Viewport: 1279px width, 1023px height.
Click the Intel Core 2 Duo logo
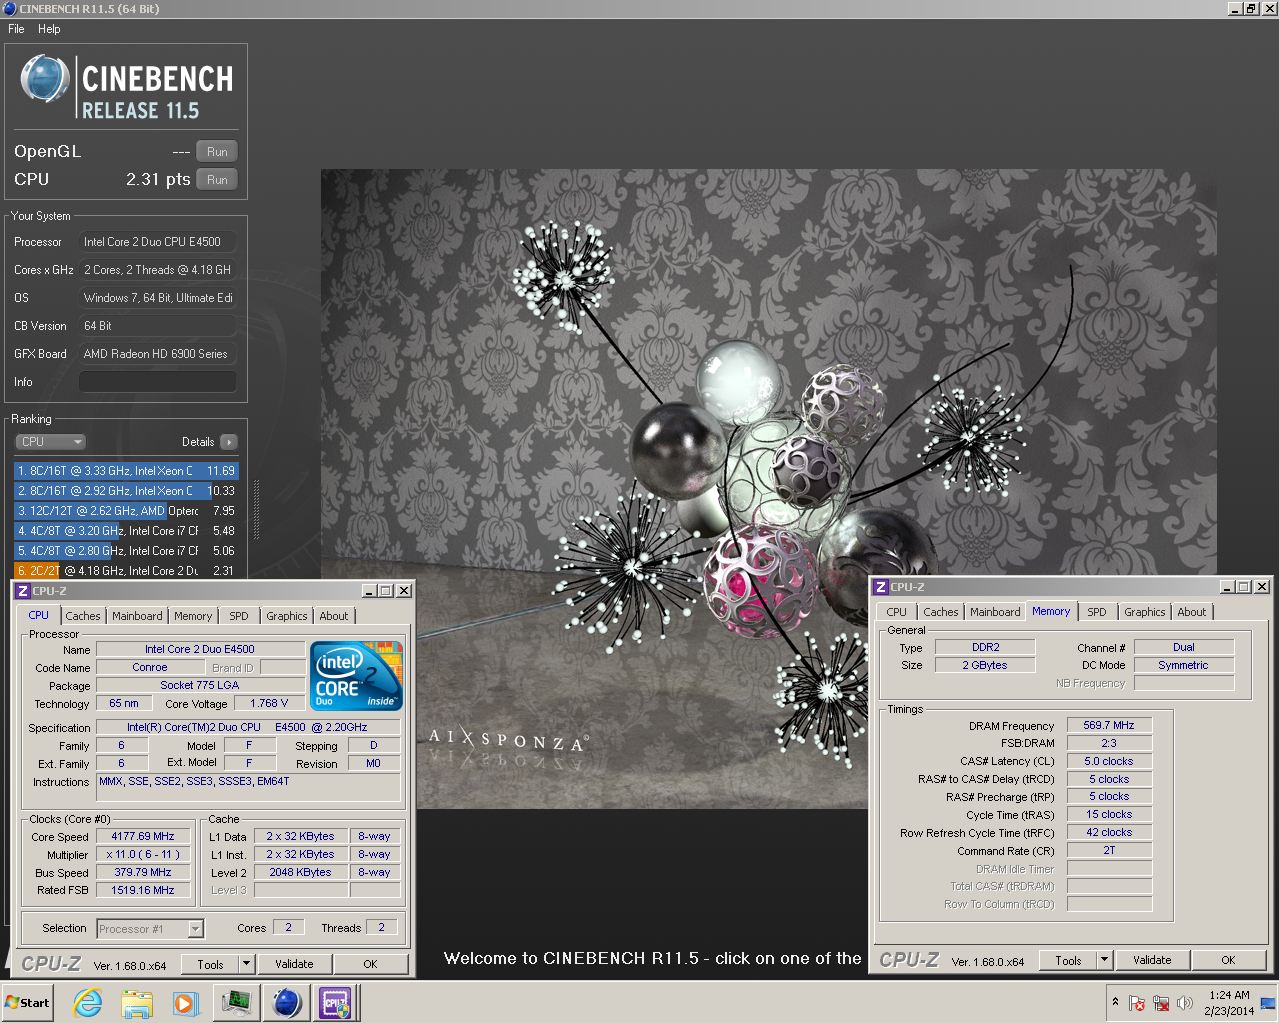pyautogui.click(x=357, y=675)
